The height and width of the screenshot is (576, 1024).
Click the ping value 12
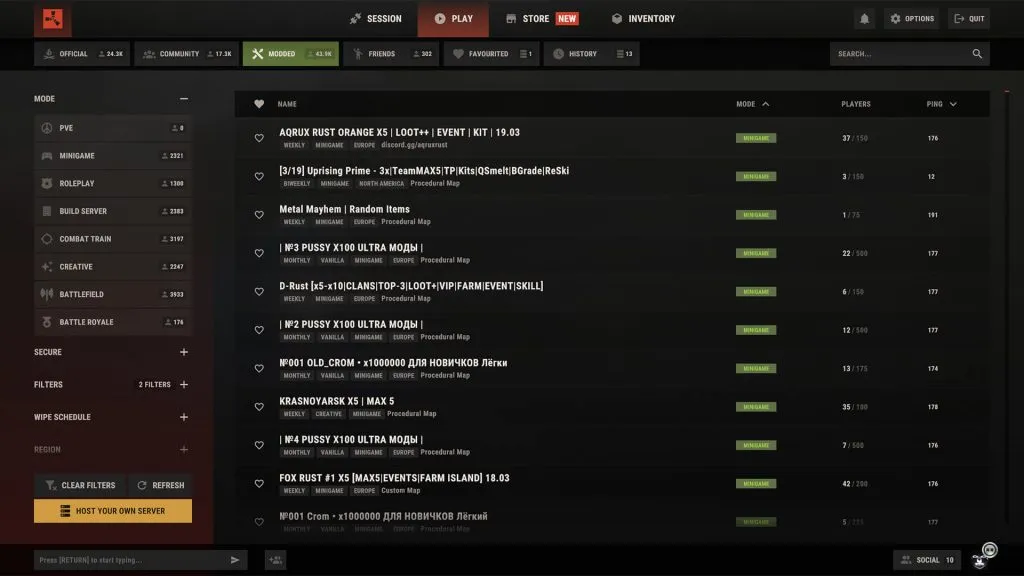(931, 176)
